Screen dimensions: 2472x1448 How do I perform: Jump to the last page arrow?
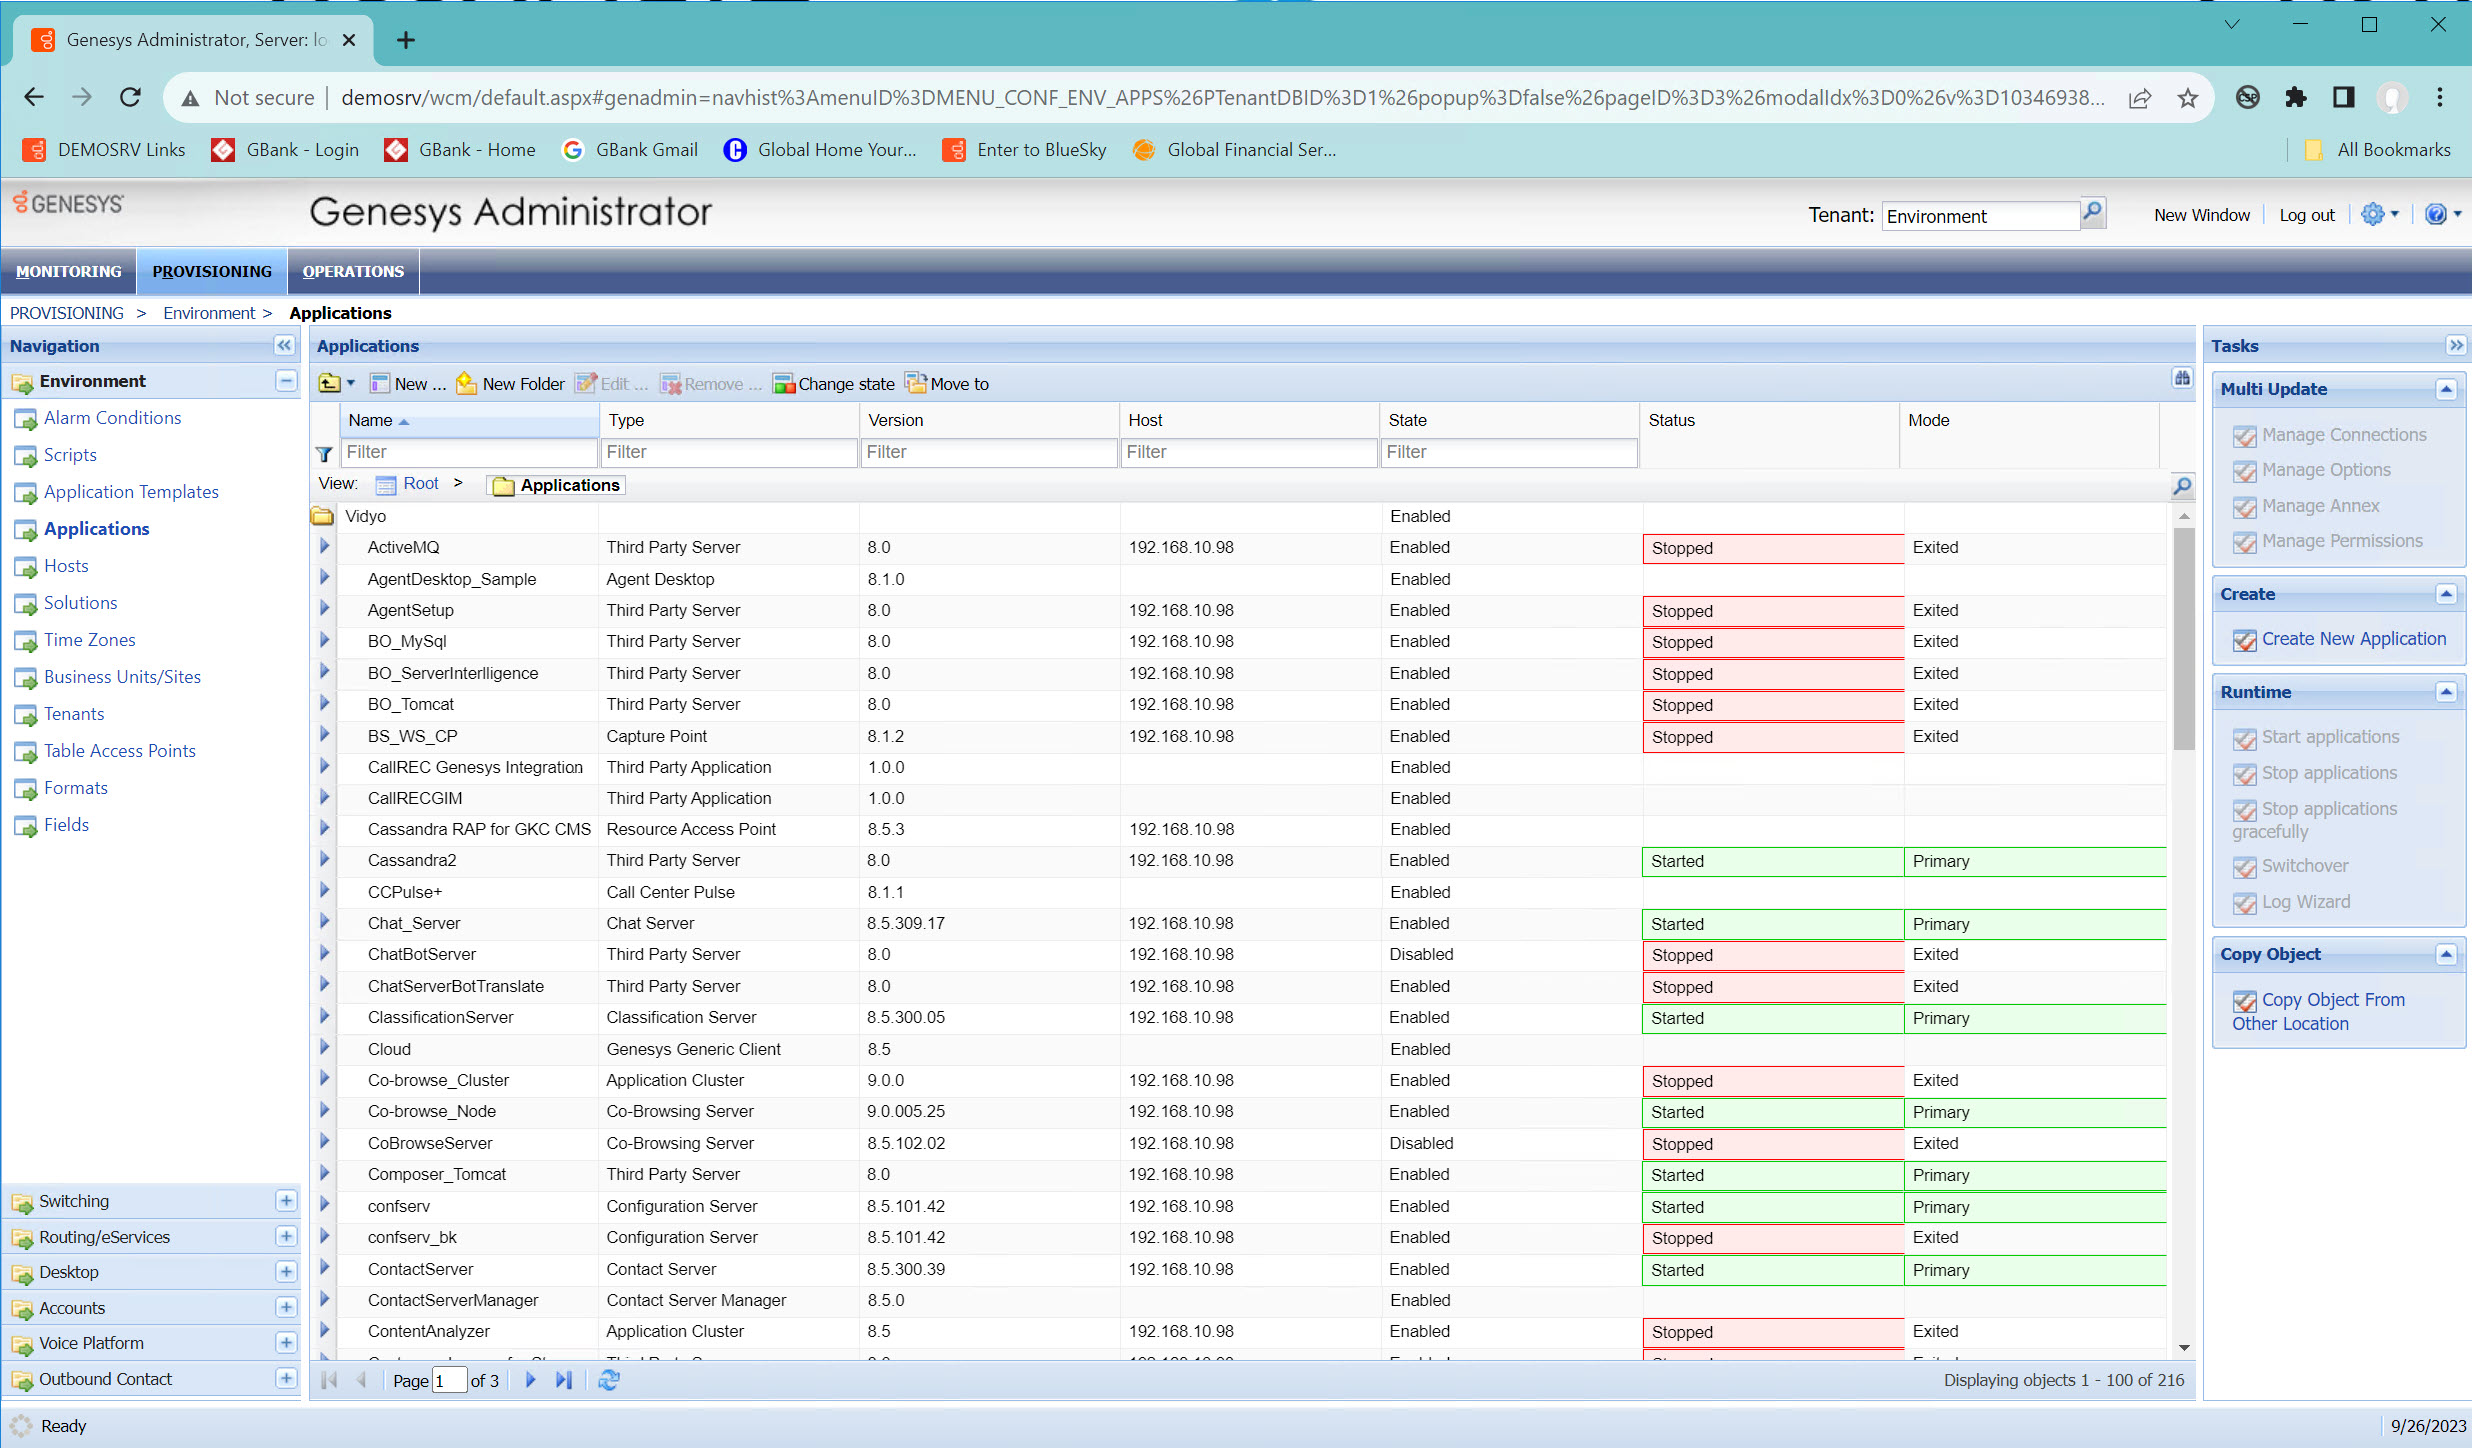(564, 1380)
